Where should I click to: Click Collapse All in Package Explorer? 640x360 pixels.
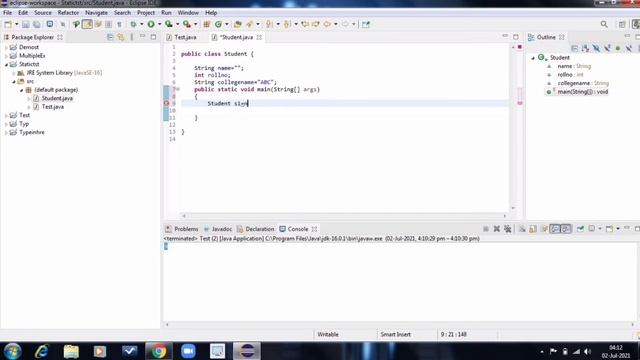click(x=110, y=37)
